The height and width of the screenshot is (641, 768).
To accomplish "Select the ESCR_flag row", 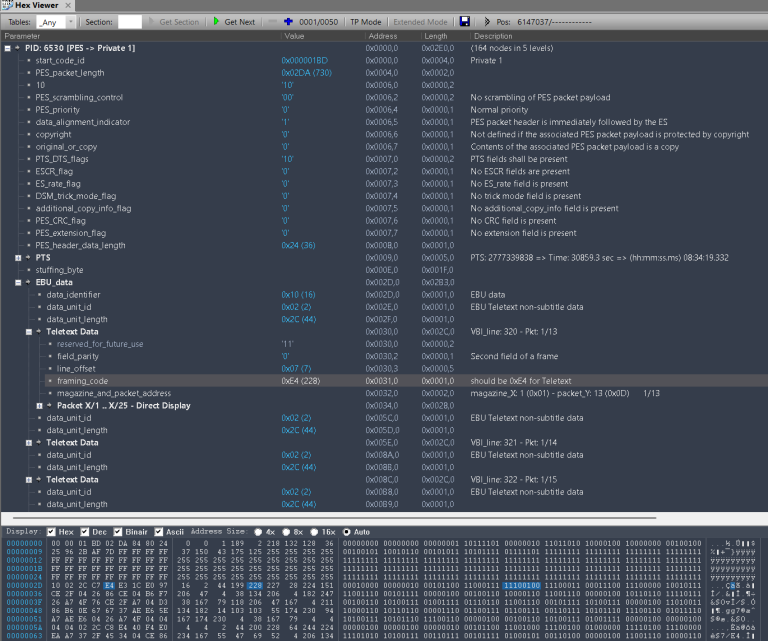I will click(384, 171).
